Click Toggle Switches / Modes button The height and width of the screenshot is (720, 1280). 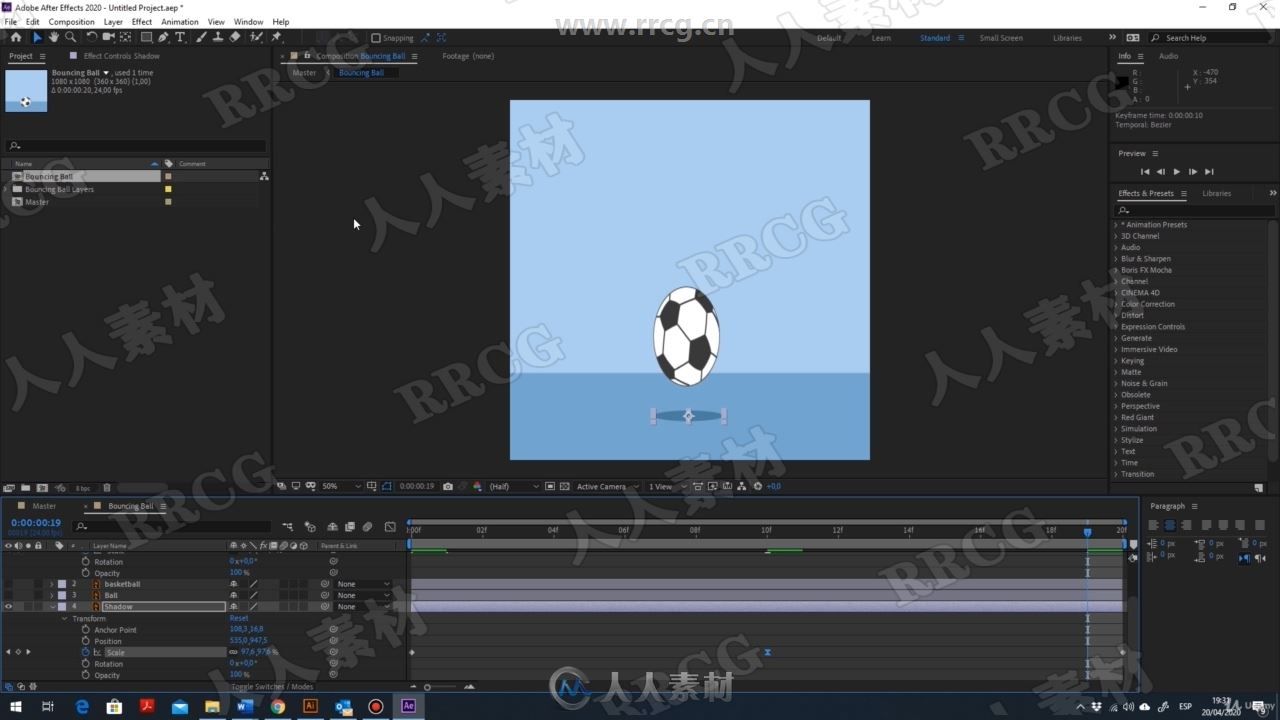tap(272, 687)
